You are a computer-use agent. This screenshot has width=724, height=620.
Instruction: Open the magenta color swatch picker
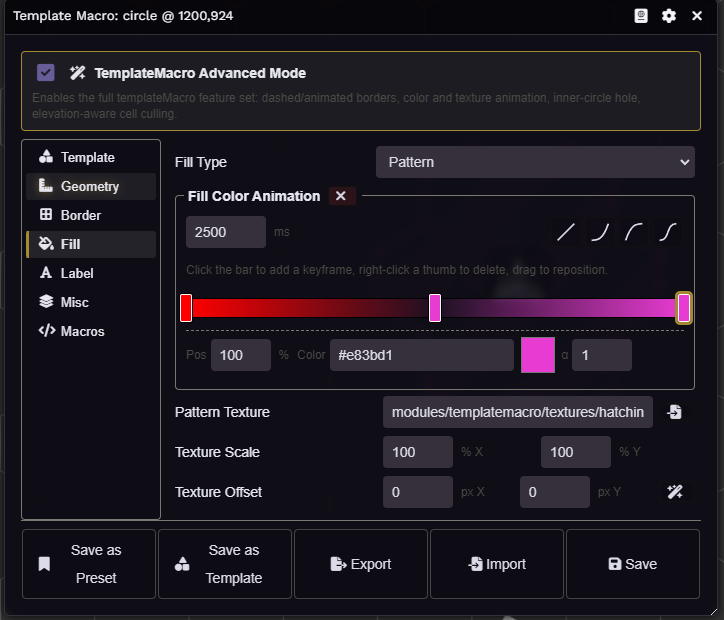pyautogui.click(x=538, y=355)
